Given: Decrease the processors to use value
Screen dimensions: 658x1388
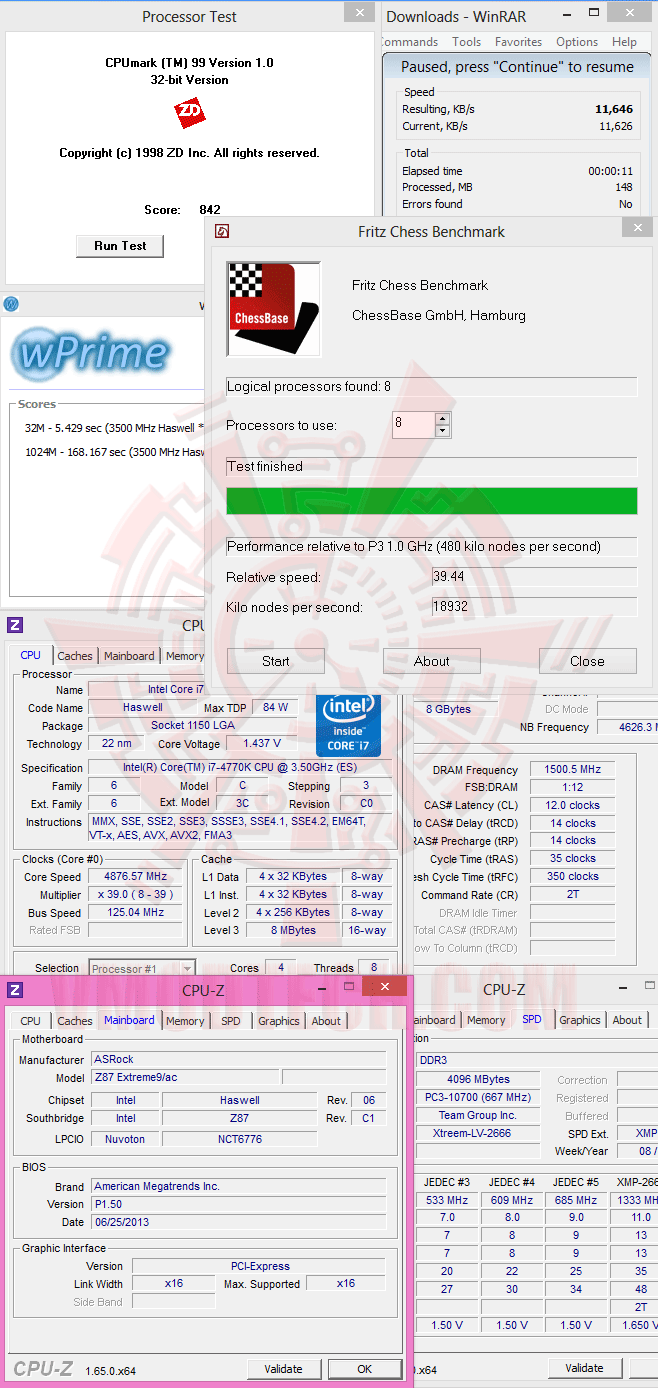Looking at the screenshot, I should pyautogui.click(x=443, y=431).
